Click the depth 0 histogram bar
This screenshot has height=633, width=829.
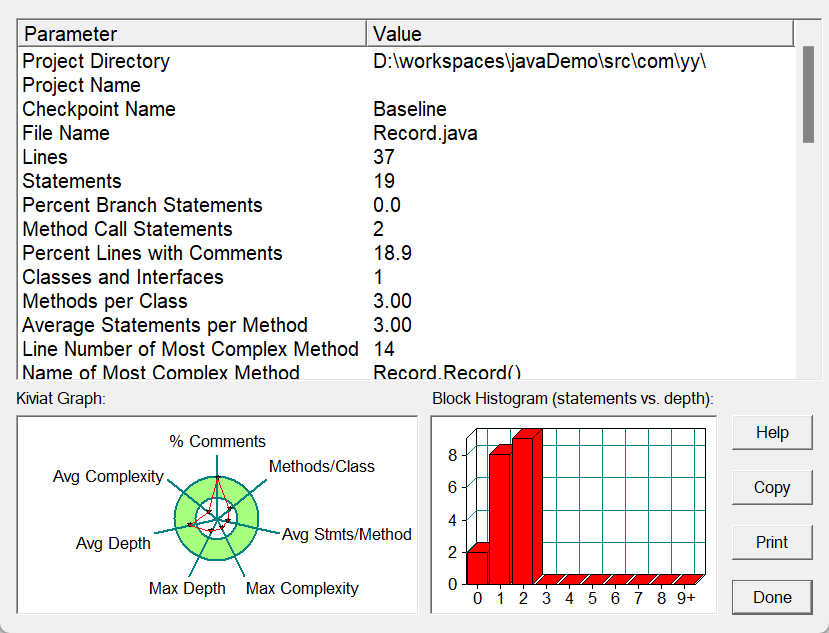(x=477, y=567)
